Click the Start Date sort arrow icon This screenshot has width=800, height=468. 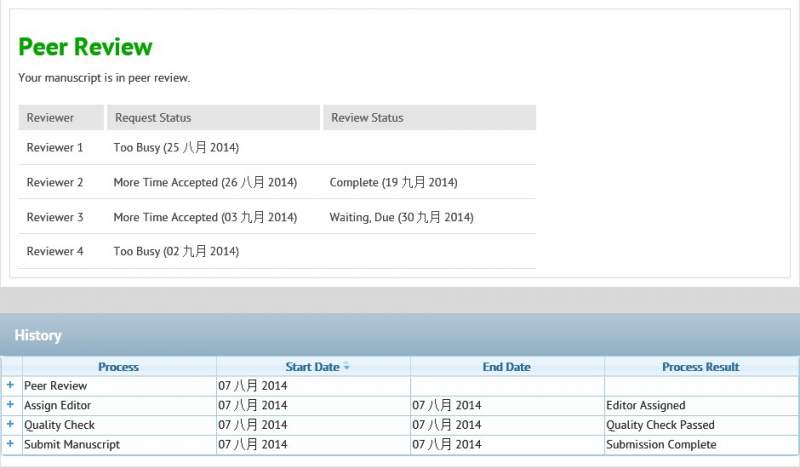click(347, 367)
